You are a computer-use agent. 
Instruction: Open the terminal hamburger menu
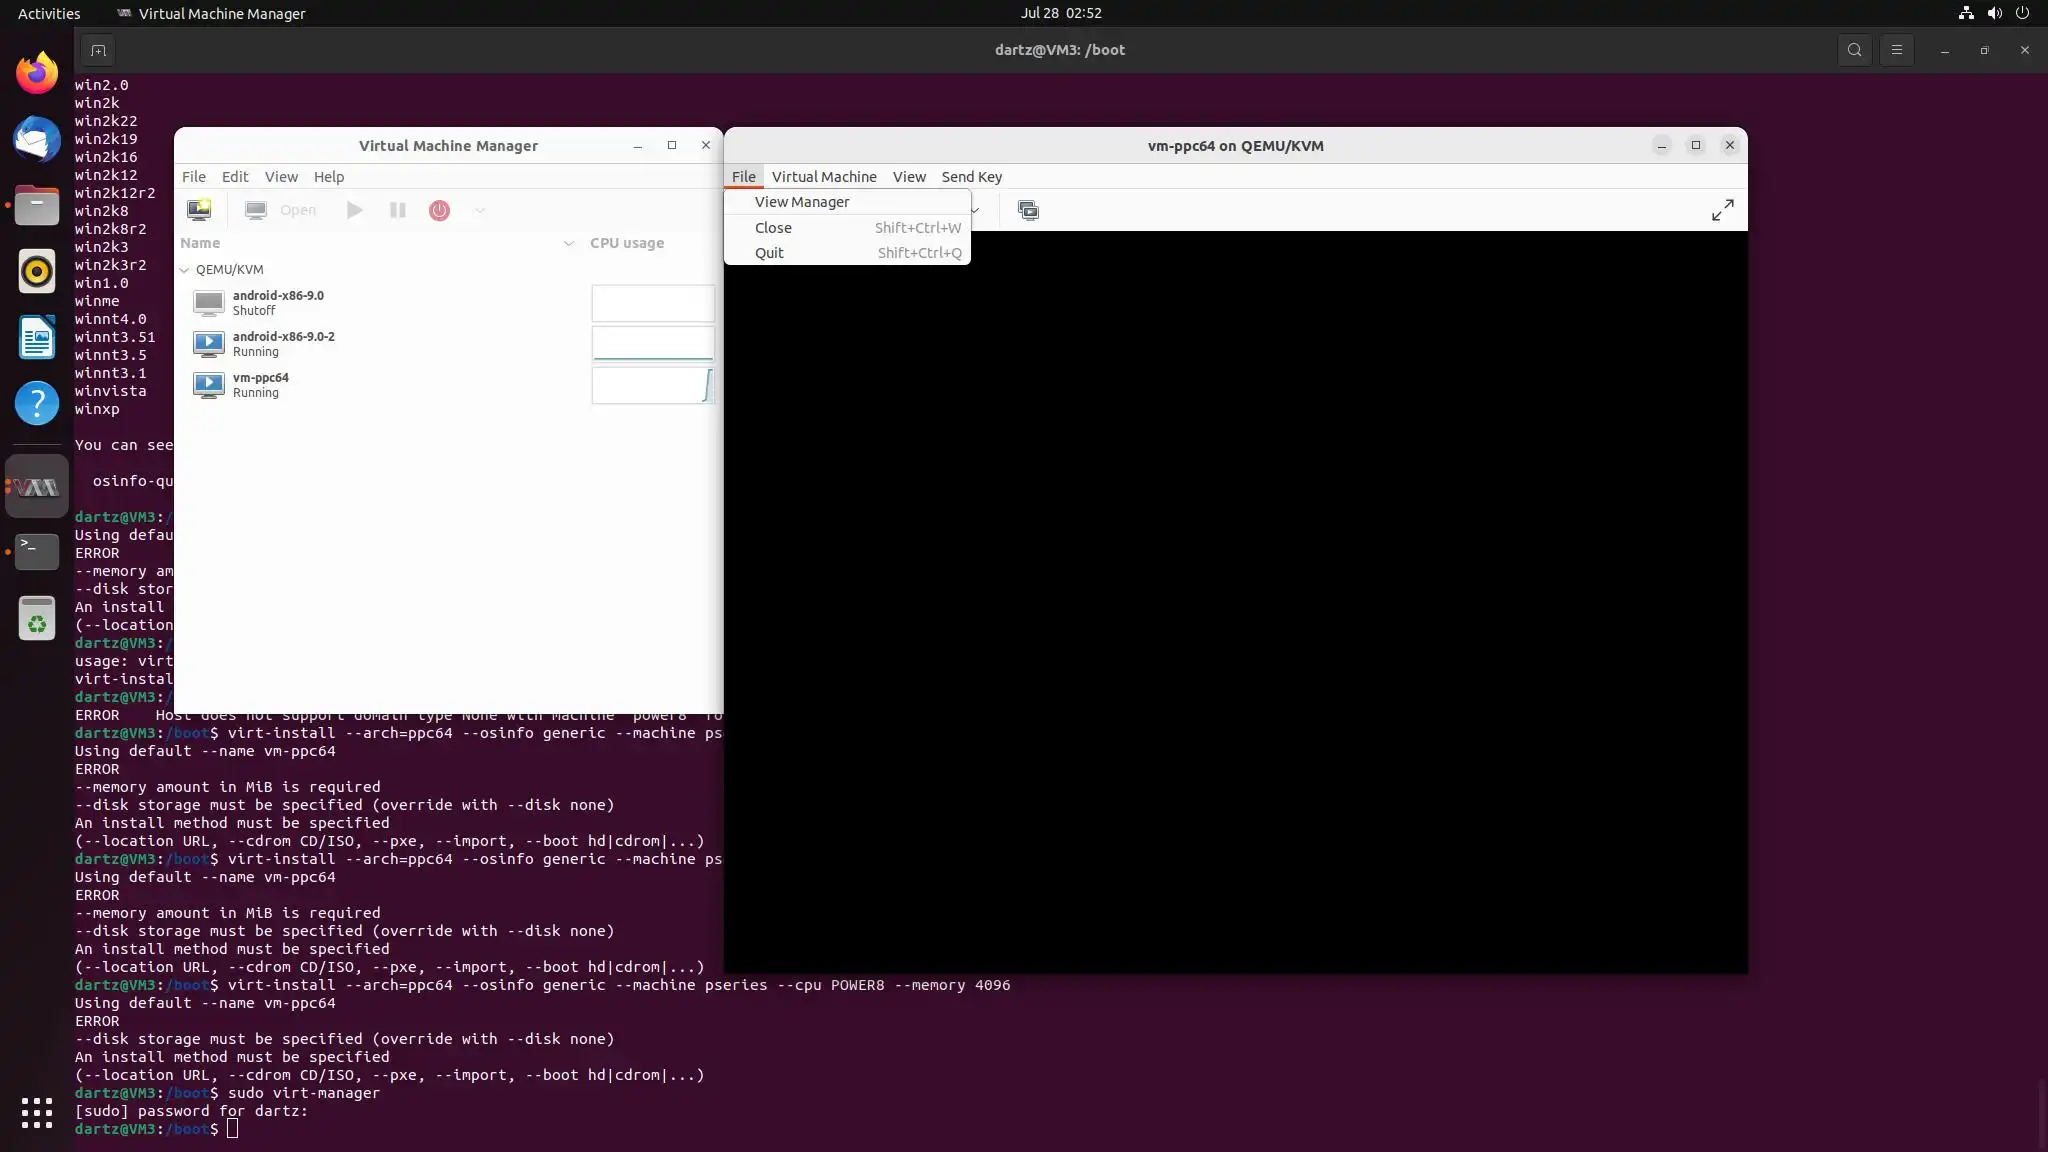[x=1896, y=50]
